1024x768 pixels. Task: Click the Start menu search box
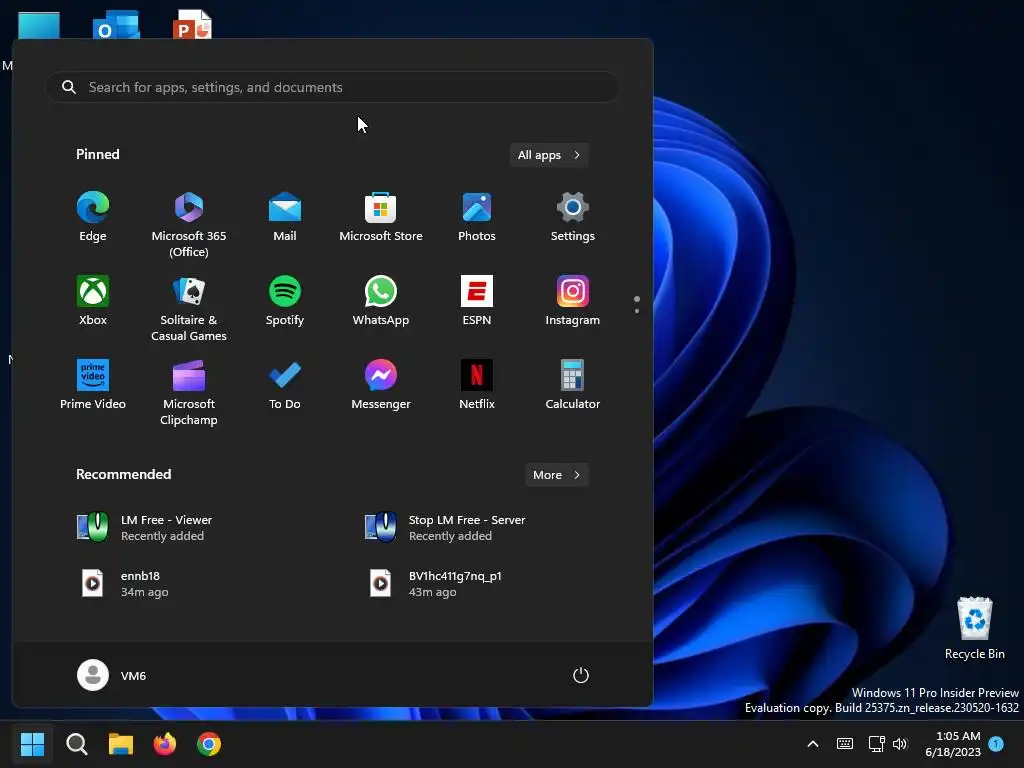(332, 87)
